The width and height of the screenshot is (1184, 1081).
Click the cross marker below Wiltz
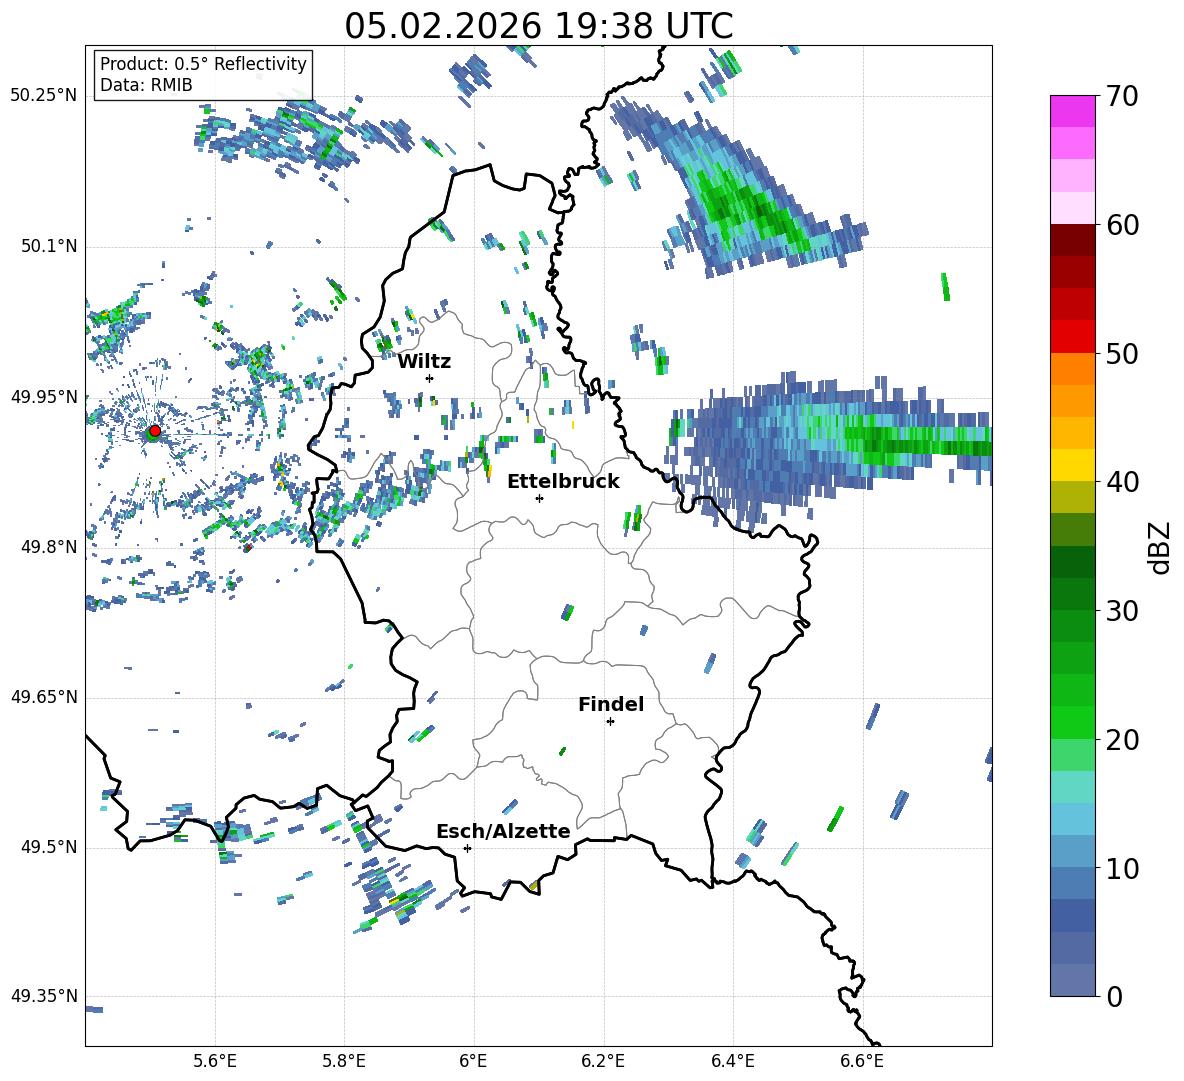pos(430,378)
